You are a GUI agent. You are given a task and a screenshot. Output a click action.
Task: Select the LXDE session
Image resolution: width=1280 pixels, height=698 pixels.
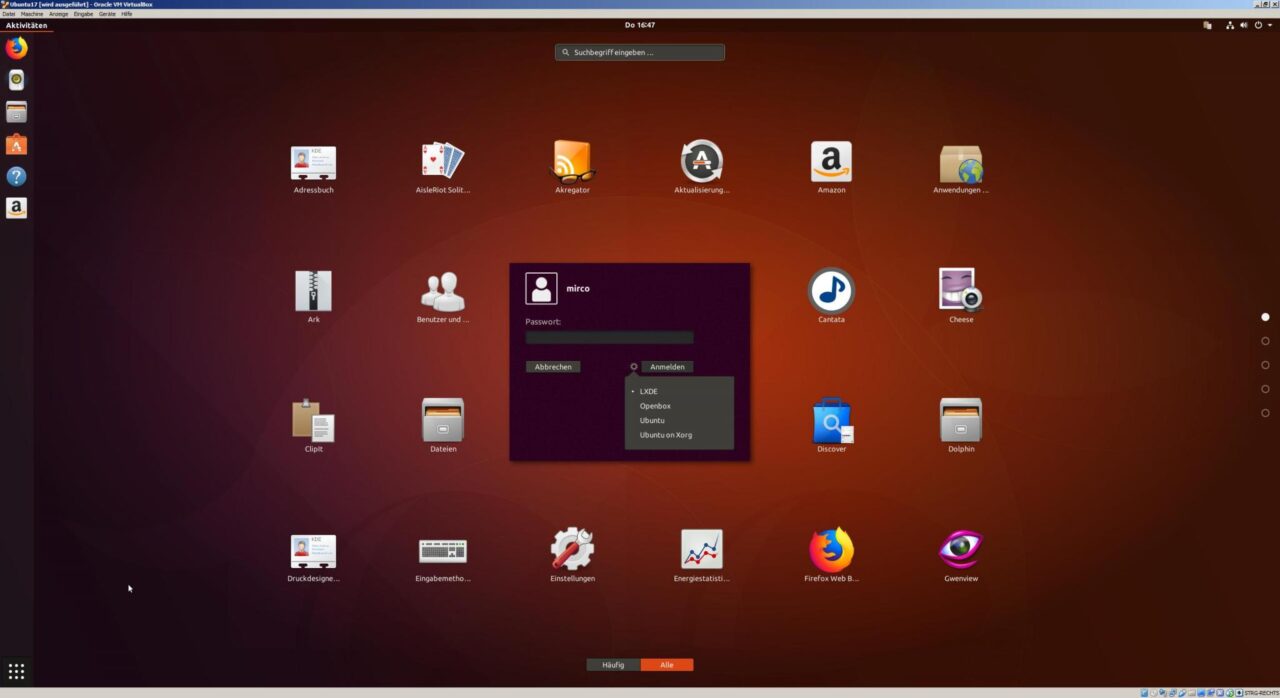(x=647, y=391)
